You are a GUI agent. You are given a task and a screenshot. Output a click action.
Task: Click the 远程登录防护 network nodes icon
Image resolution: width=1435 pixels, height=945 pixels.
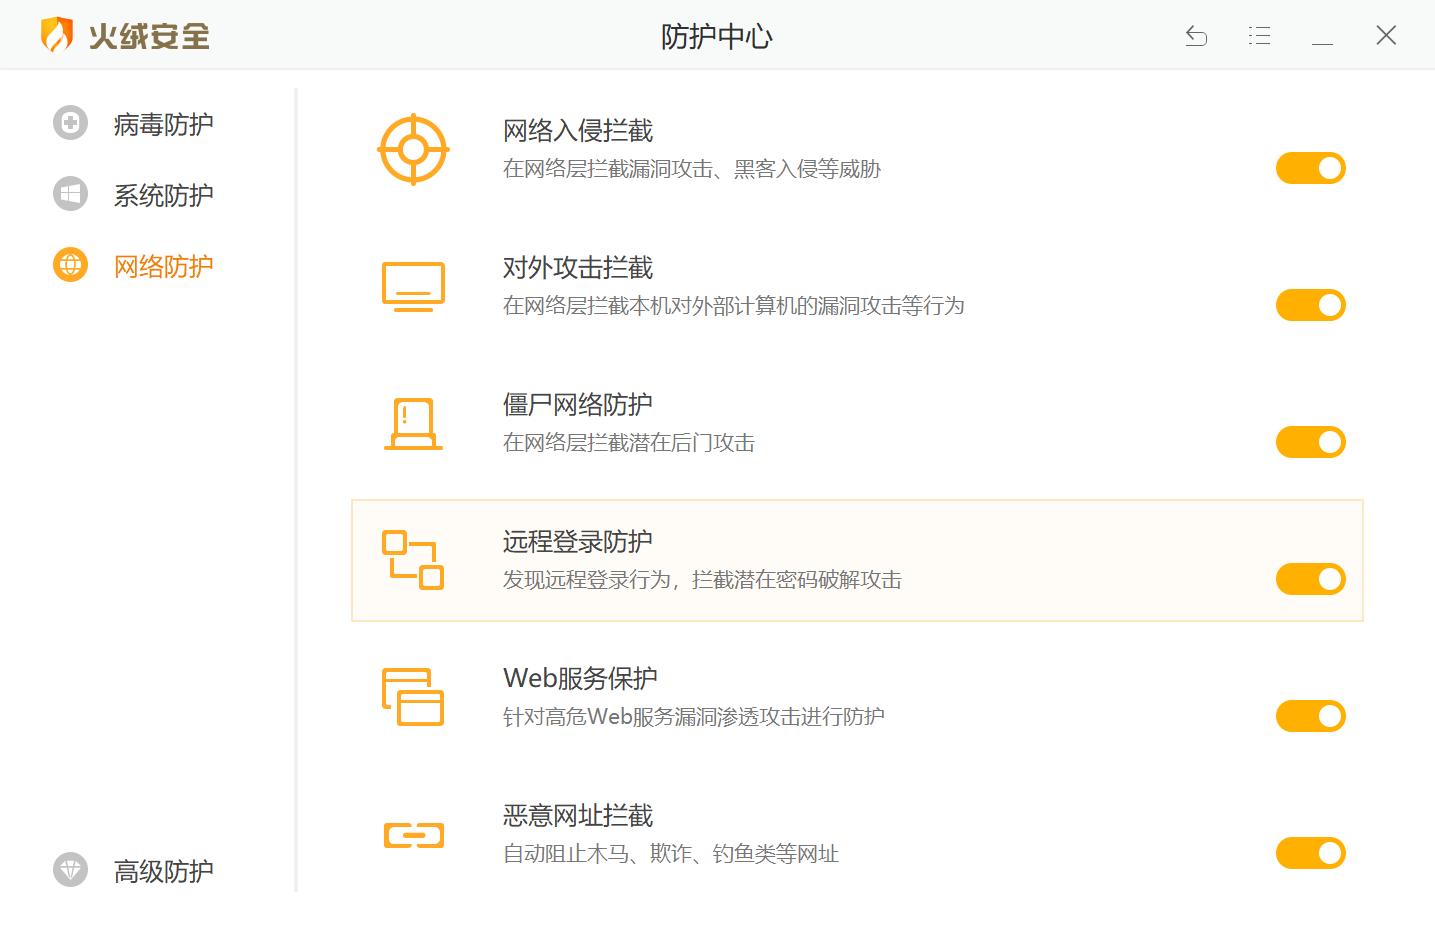pyautogui.click(x=412, y=560)
